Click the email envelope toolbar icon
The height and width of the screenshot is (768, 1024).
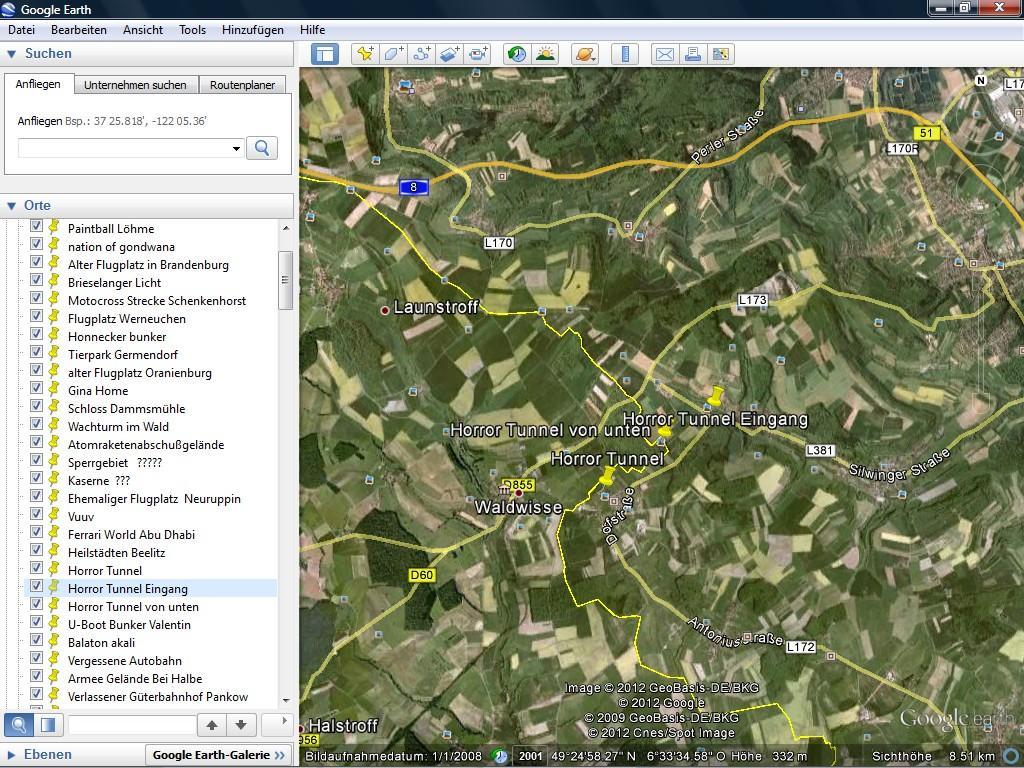tap(664, 54)
